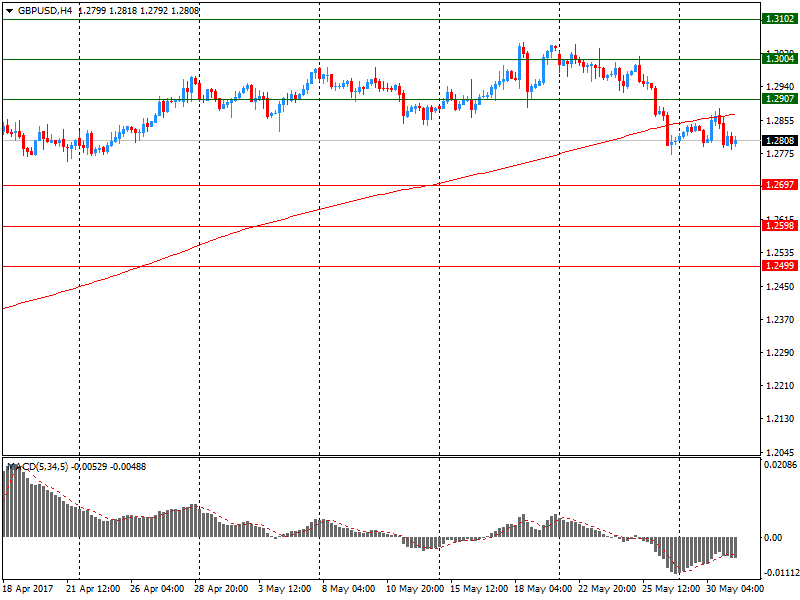Select the 1.3004 resistance level label
Viewport: 800px width, 600px height.
(780, 59)
